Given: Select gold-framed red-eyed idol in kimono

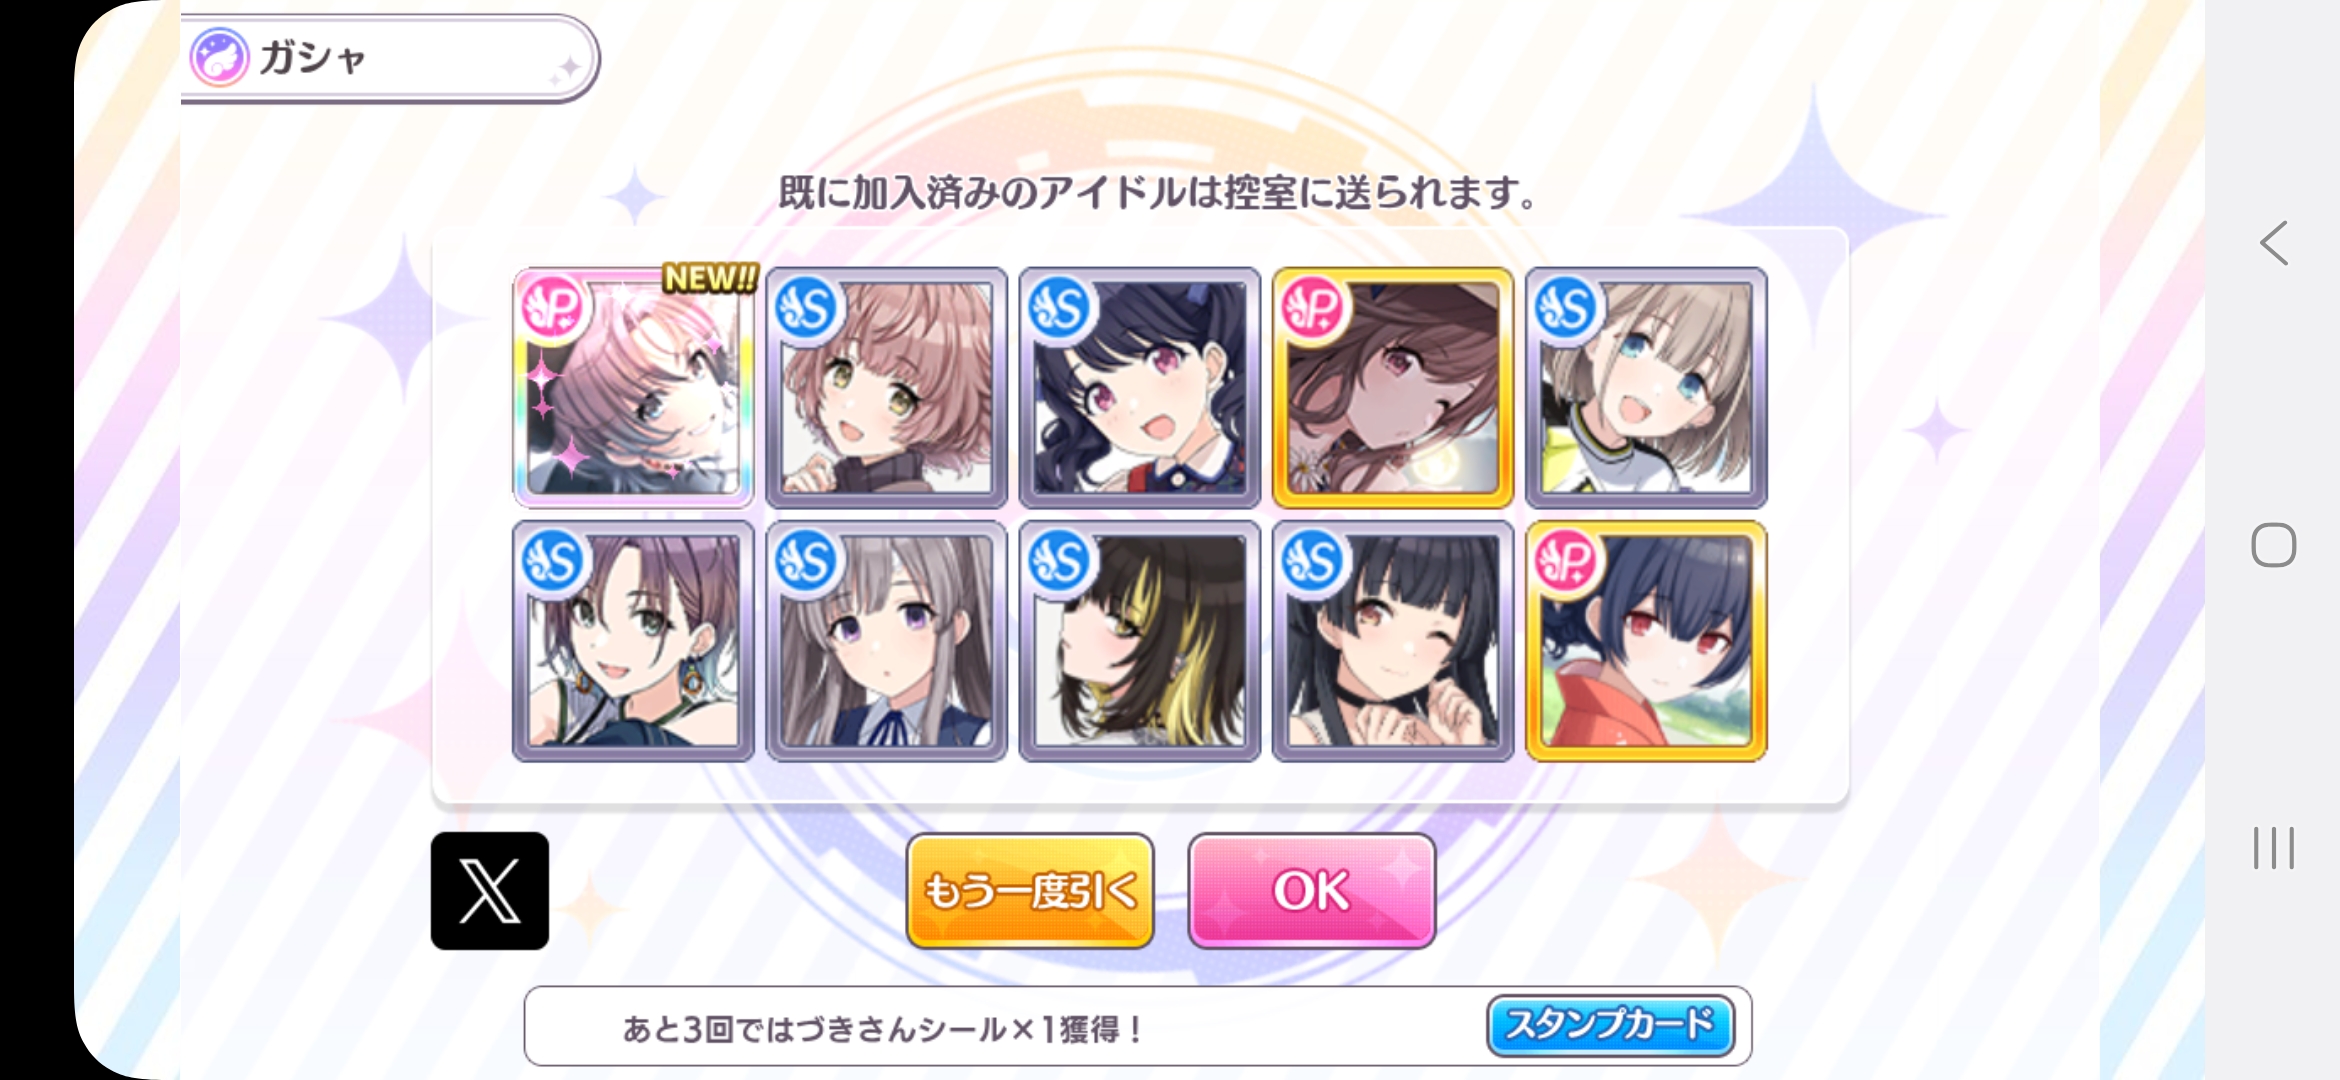Looking at the screenshot, I should (1646, 641).
